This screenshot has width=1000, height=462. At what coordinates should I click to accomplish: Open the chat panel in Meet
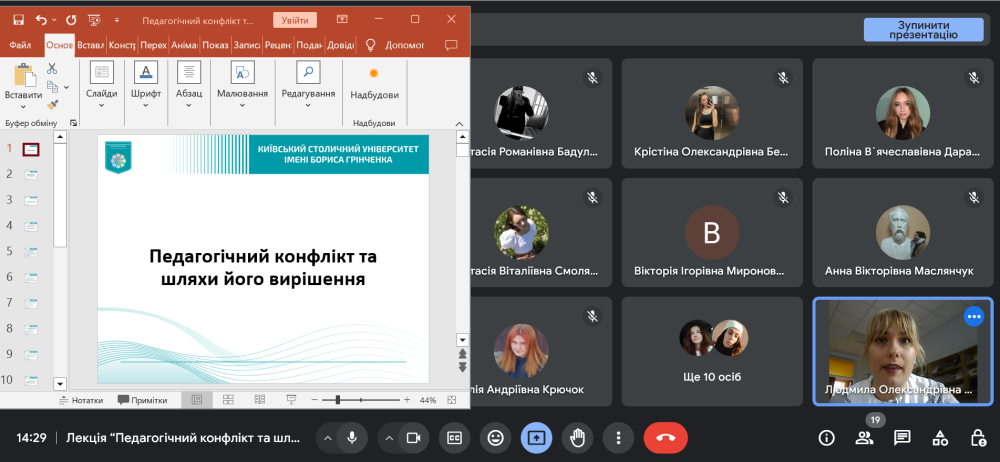point(902,438)
